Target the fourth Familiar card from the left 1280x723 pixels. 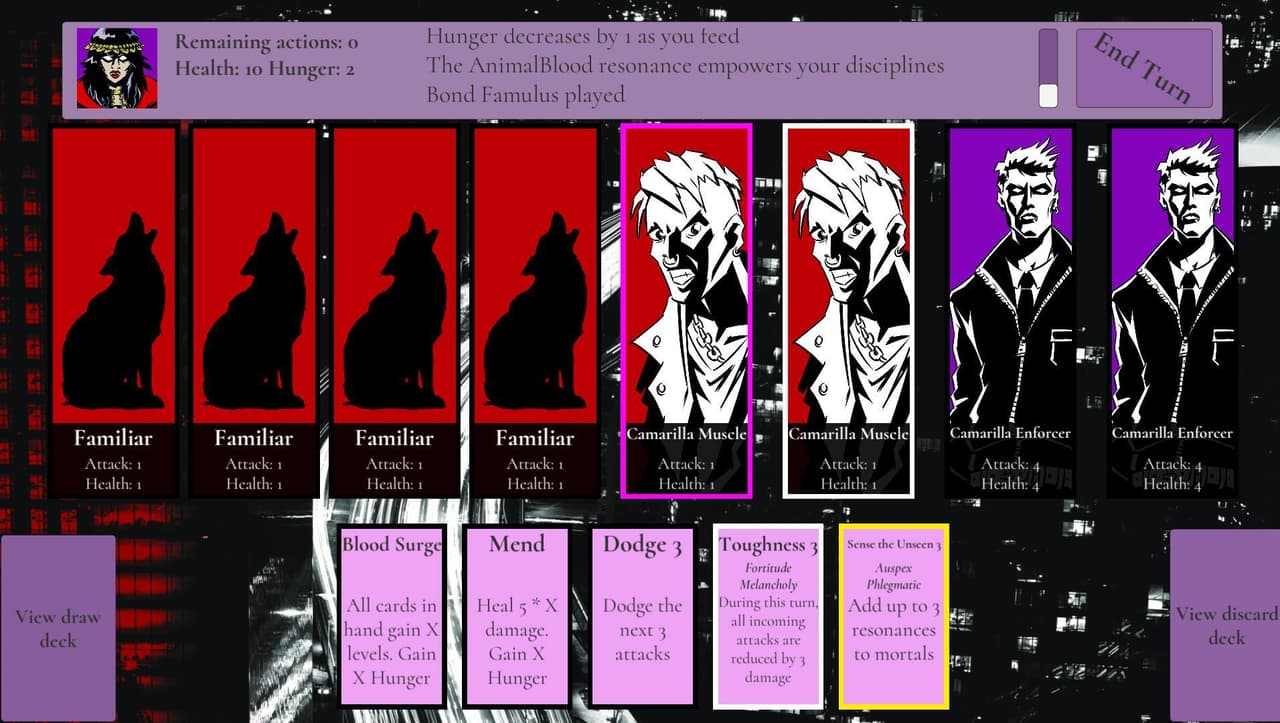(535, 311)
